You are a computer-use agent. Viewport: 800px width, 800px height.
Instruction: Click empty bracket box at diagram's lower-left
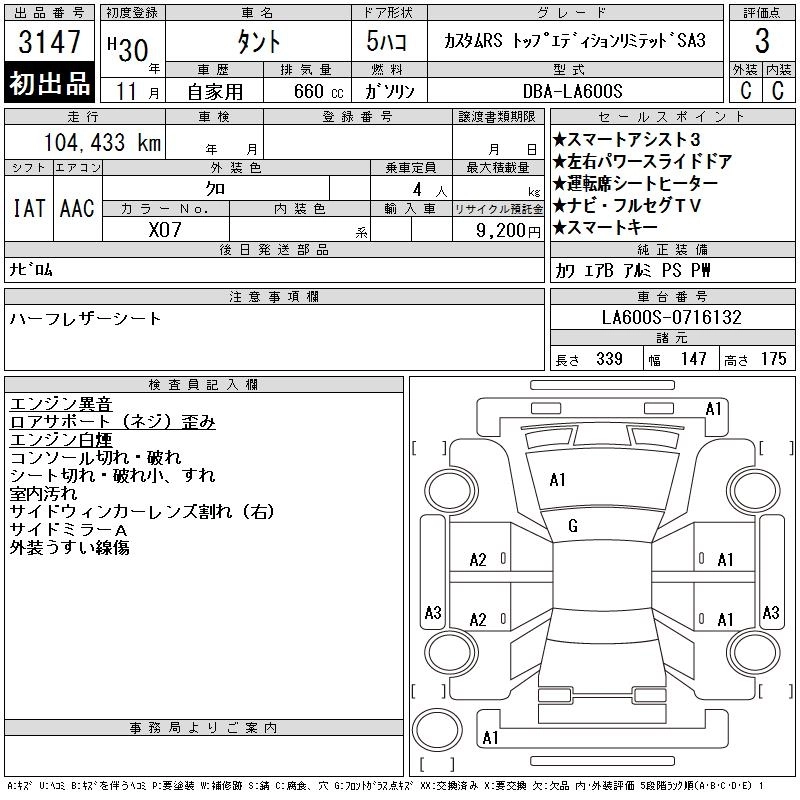click(428, 690)
